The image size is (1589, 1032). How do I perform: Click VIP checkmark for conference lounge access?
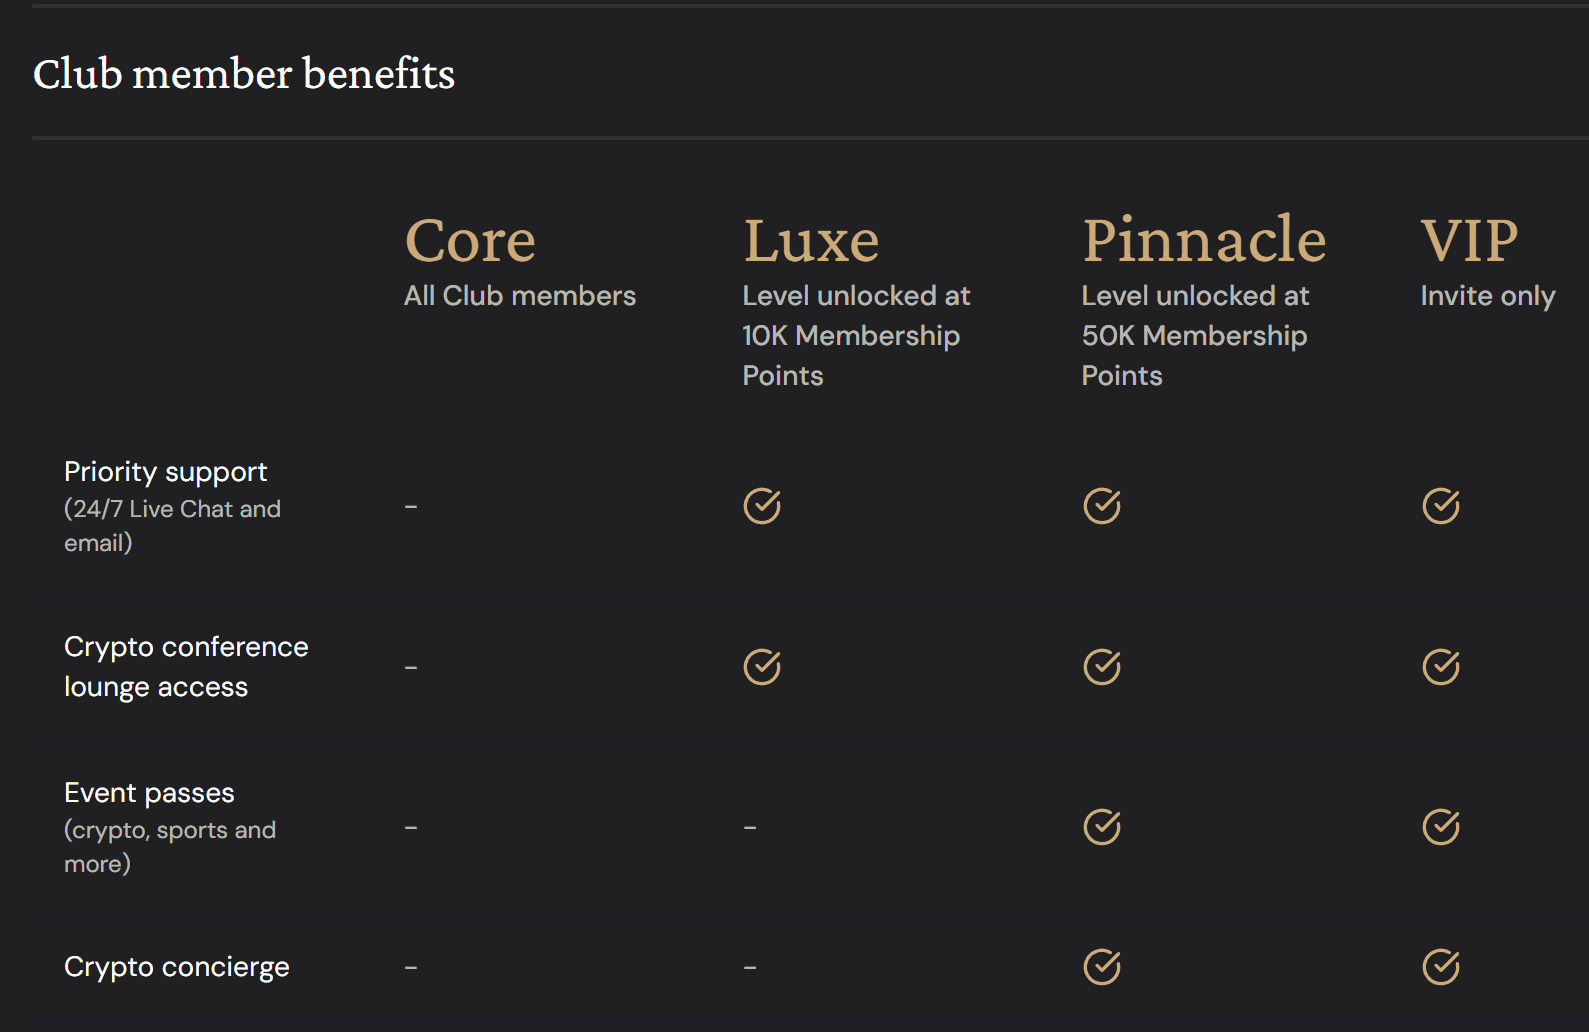click(1441, 667)
